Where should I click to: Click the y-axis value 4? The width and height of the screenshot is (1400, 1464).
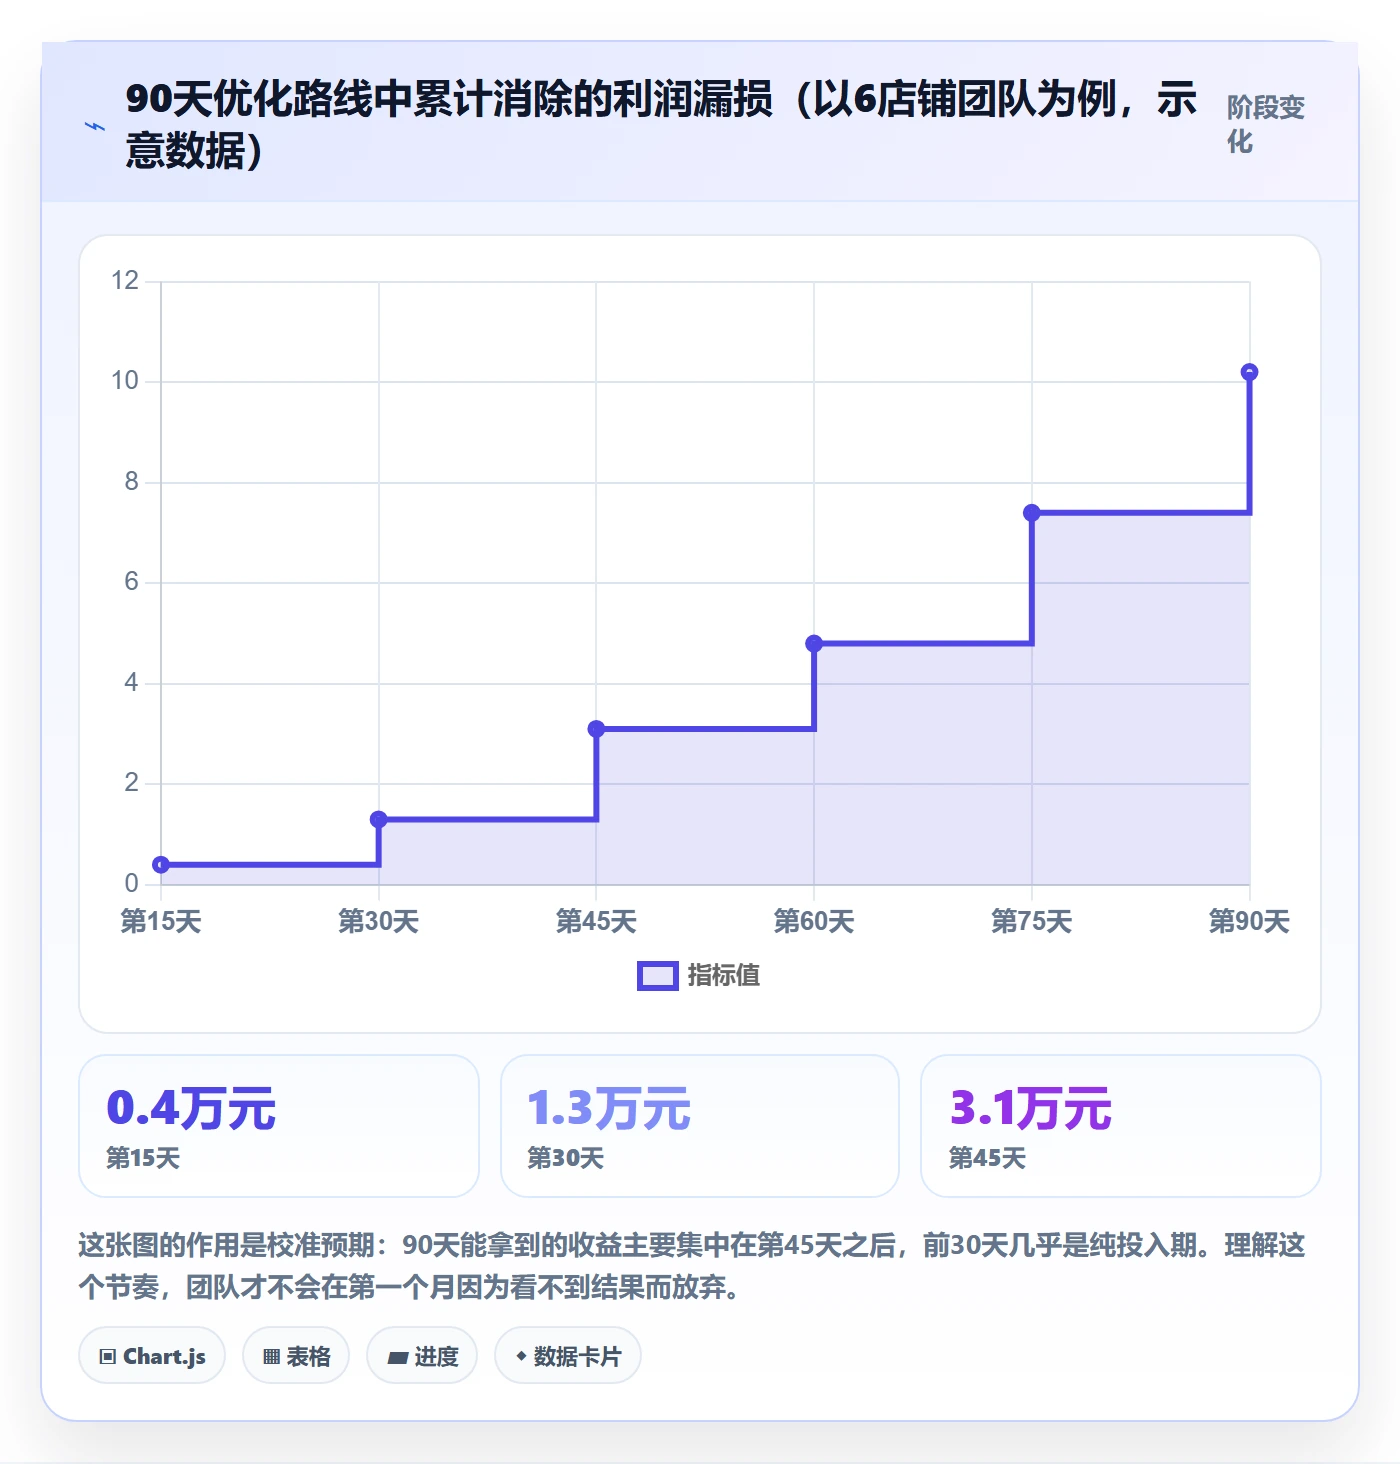click(131, 683)
